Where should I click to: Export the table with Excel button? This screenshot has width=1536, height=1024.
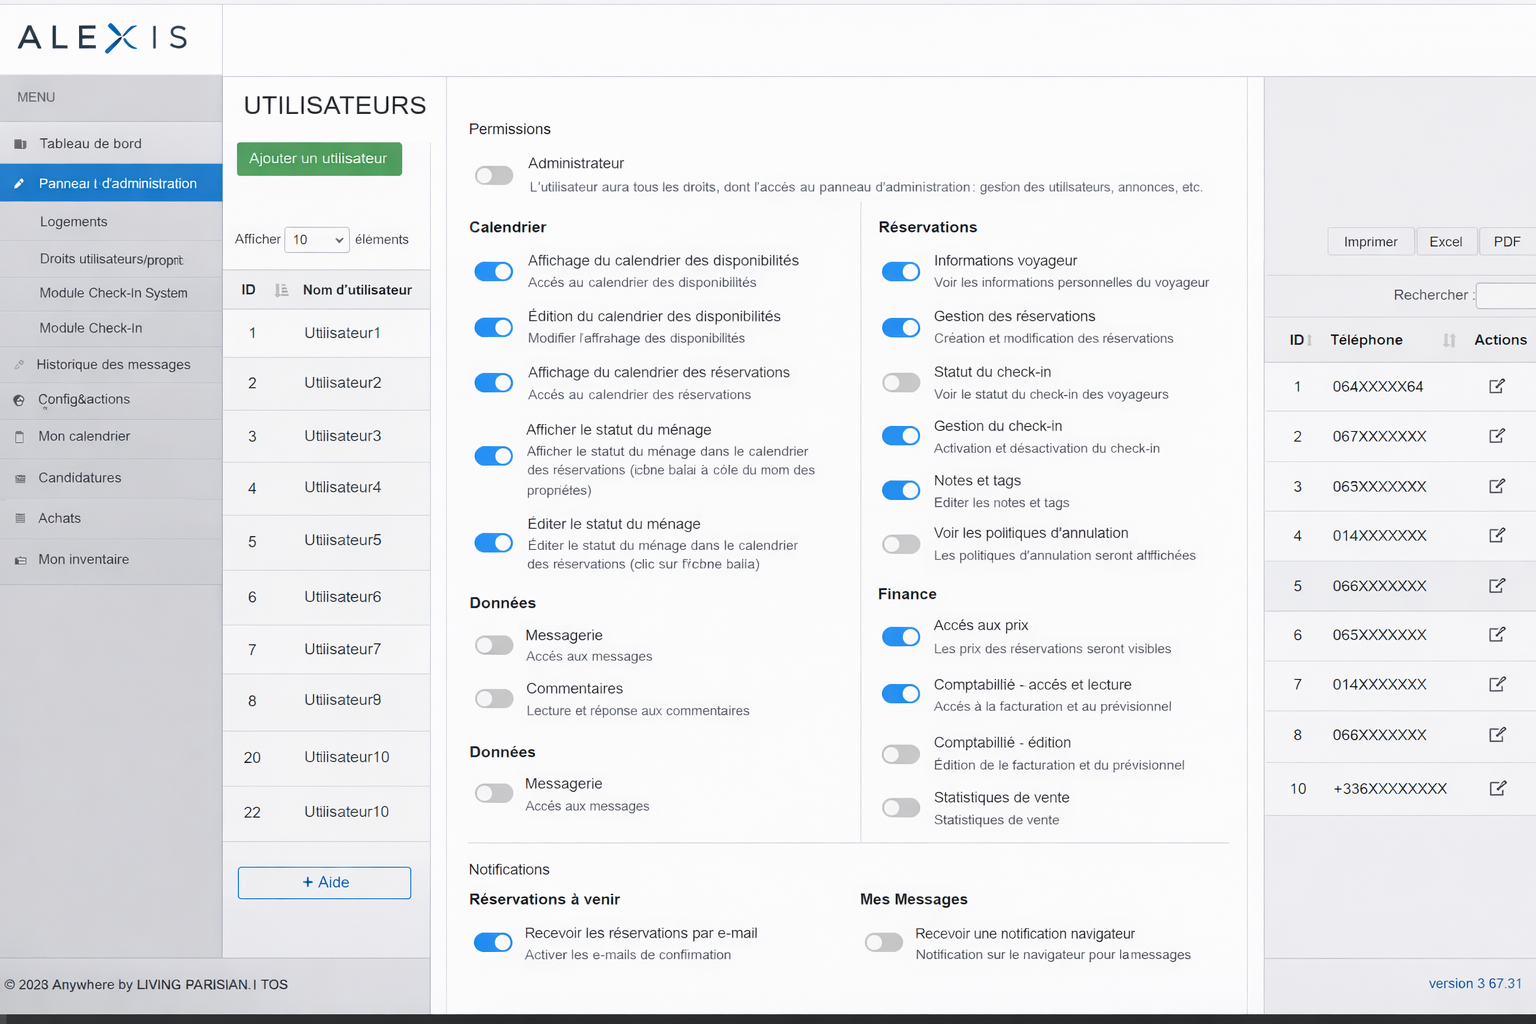click(x=1445, y=242)
